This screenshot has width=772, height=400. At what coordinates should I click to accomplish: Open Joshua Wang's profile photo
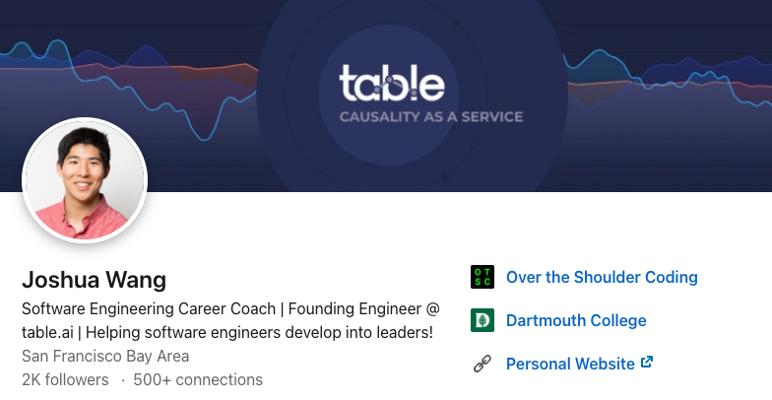coord(85,181)
